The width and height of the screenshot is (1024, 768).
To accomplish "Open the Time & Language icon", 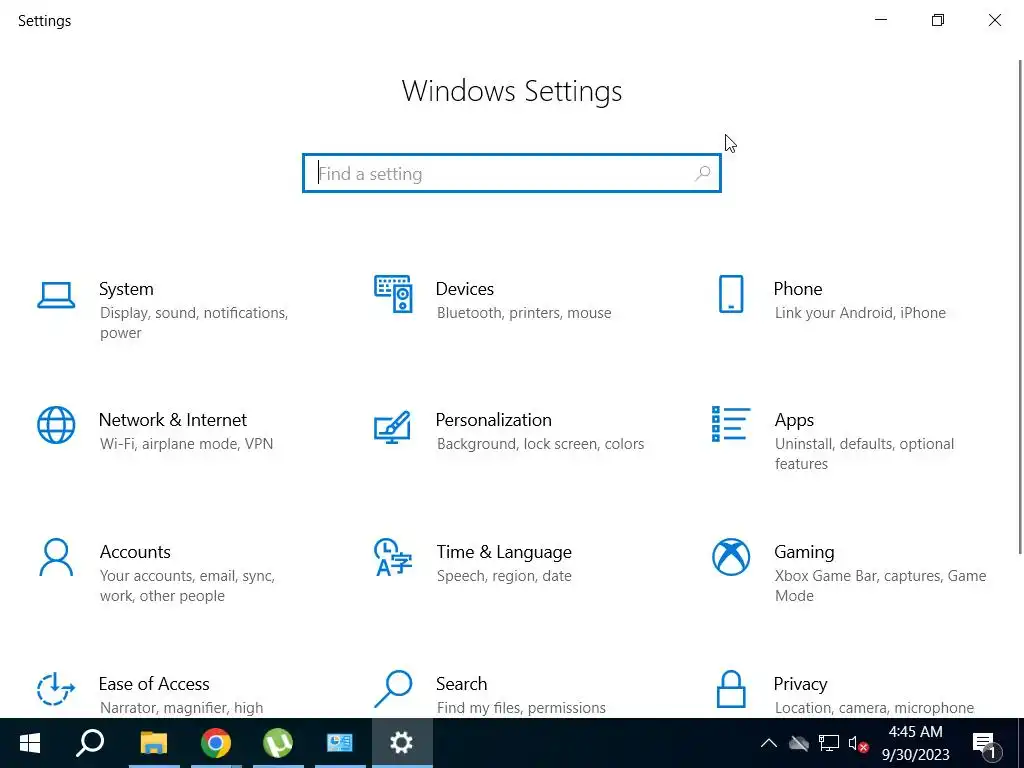I will tap(392, 557).
